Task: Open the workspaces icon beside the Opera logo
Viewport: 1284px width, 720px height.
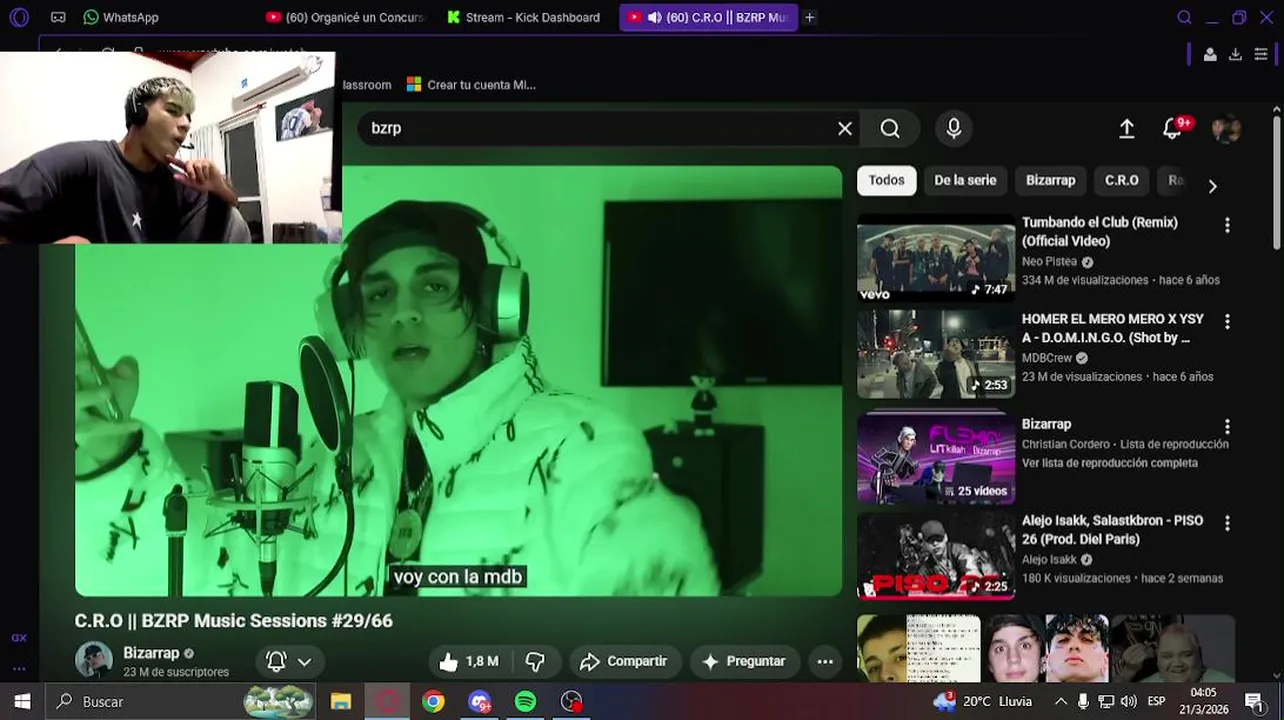Action: pyautogui.click(x=58, y=17)
